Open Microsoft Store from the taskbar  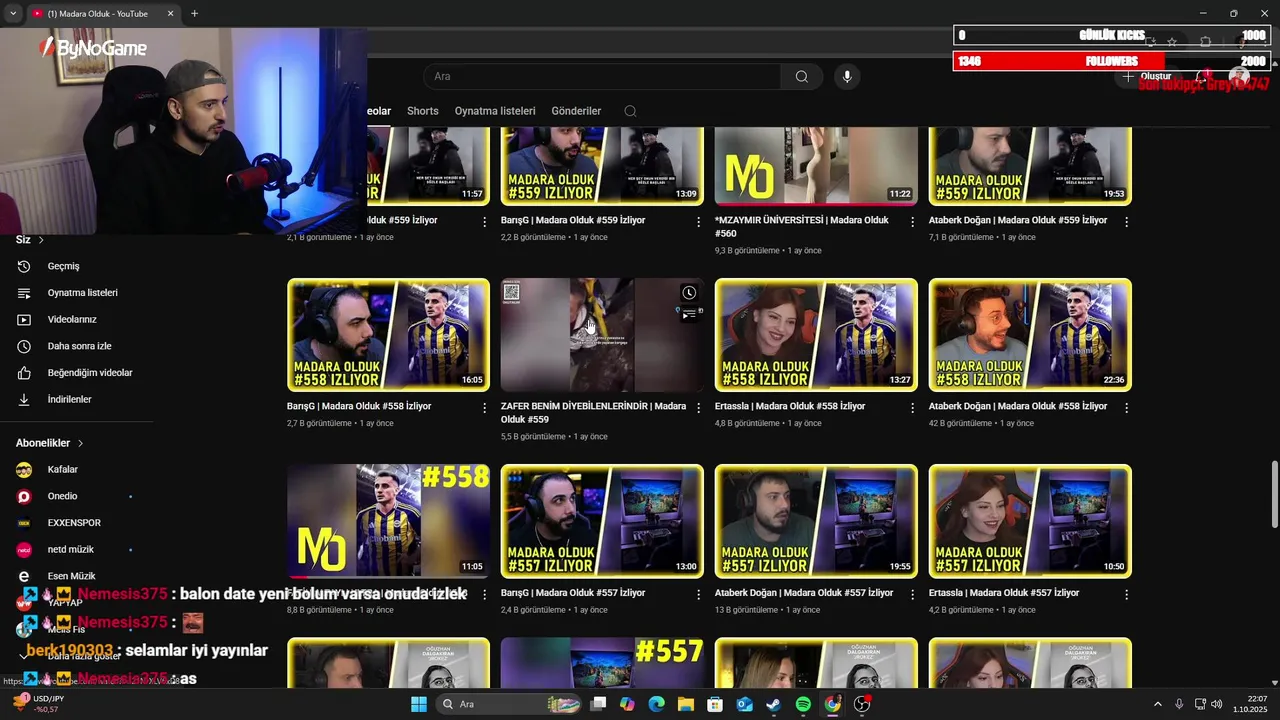715,704
